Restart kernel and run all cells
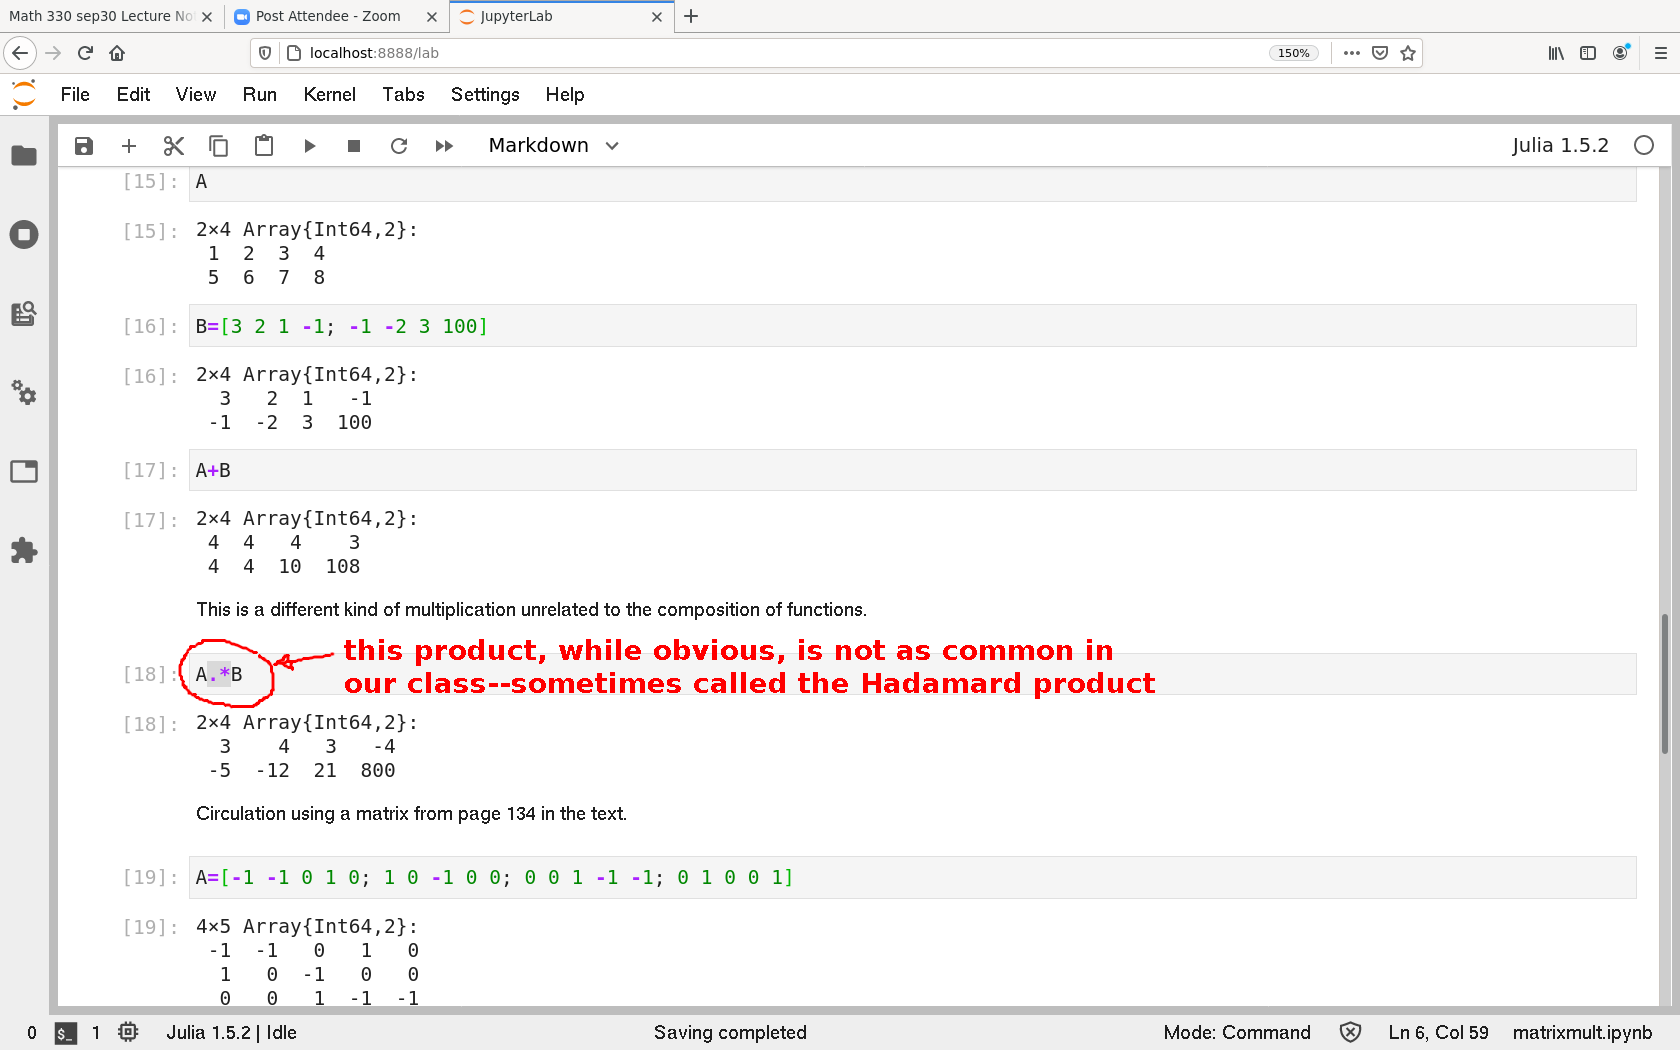 point(444,146)
